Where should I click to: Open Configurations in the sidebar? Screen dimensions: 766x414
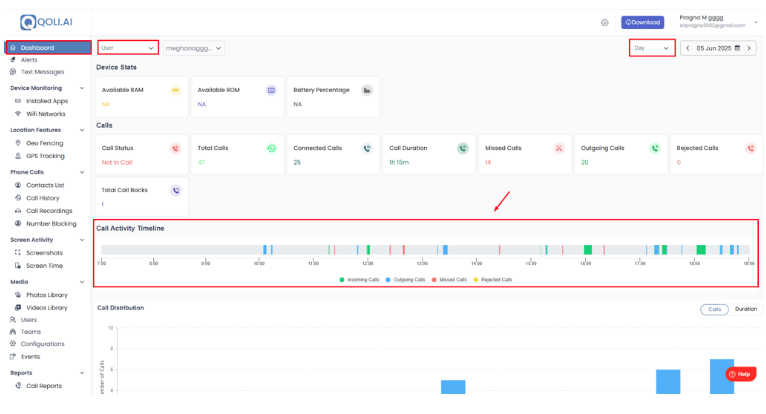(42, 344)
